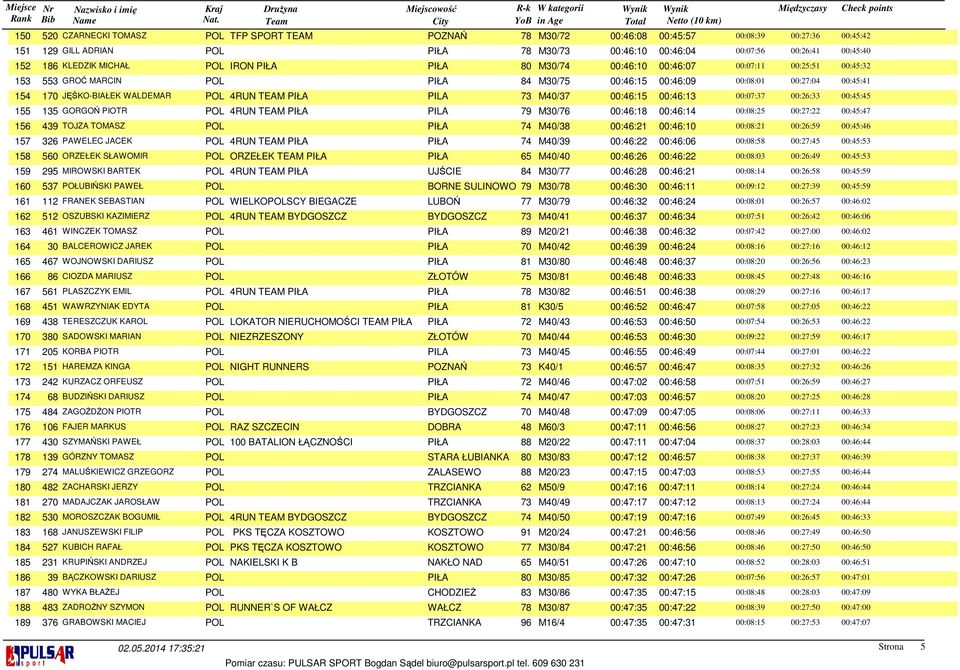Click the team WIELKOPOLSCY BIEGACZE
The image size is (960, 670).
tap(293, 201)
